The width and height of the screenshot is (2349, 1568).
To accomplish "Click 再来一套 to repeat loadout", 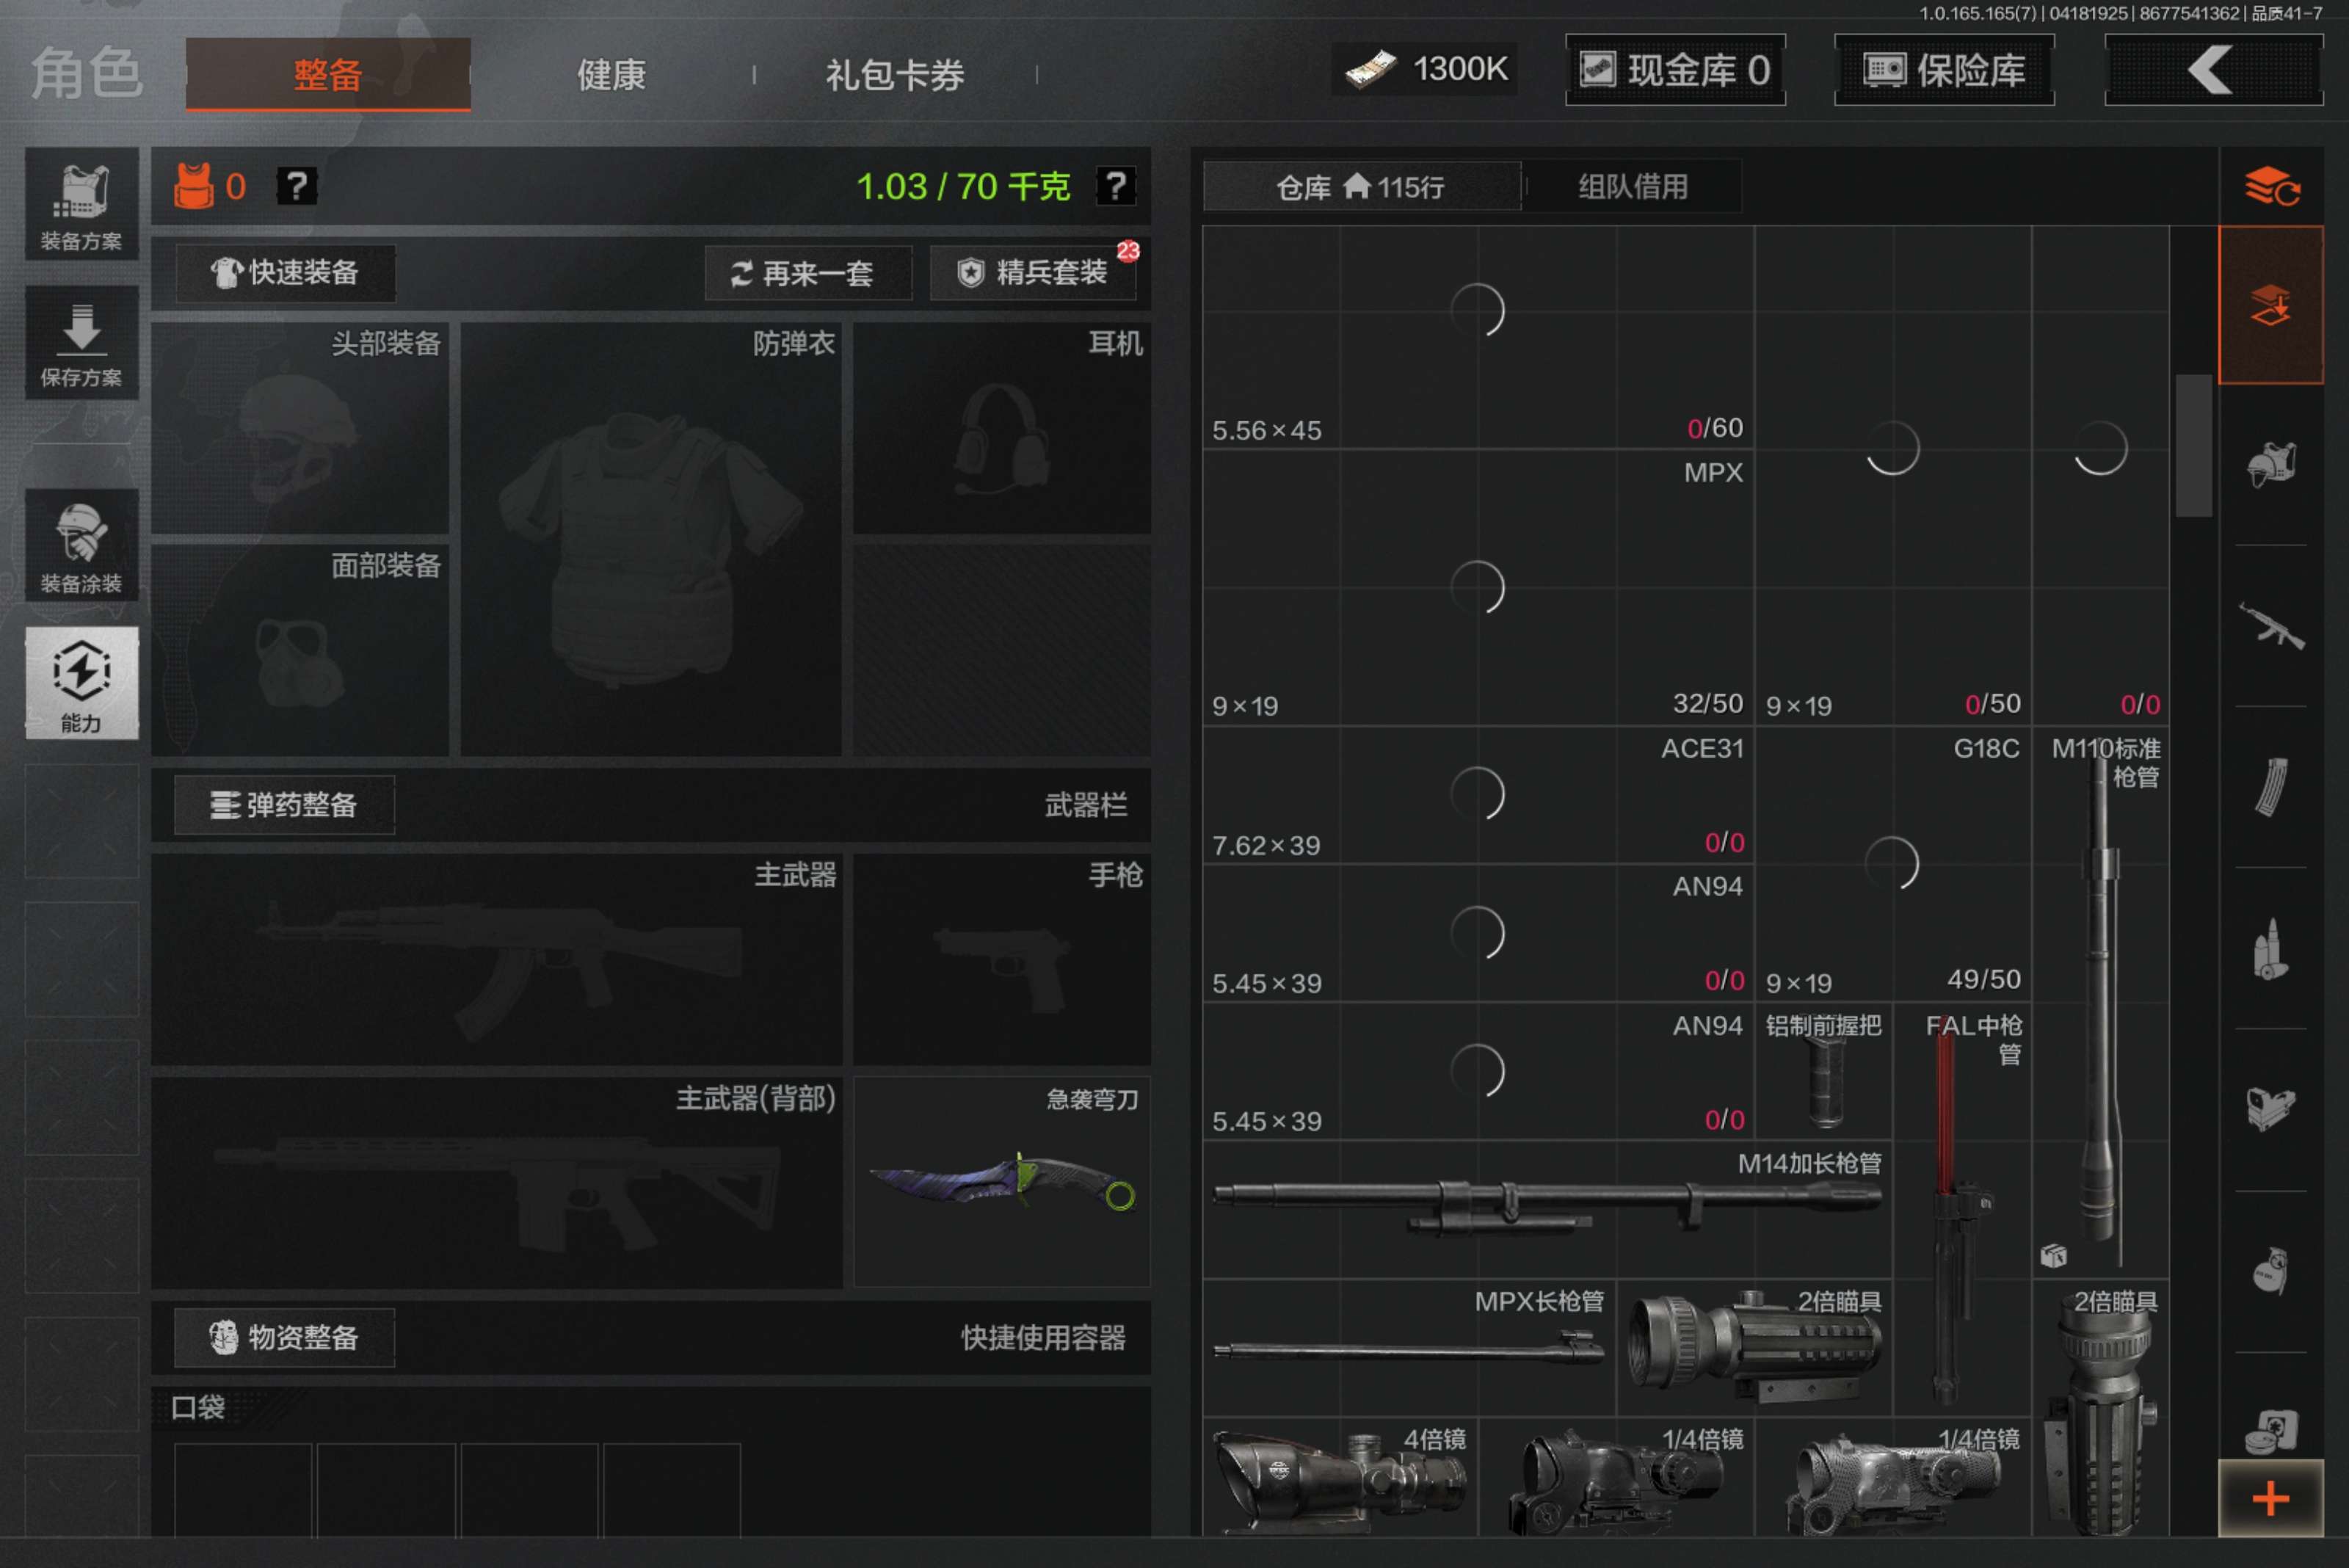I will pos(808,274).
